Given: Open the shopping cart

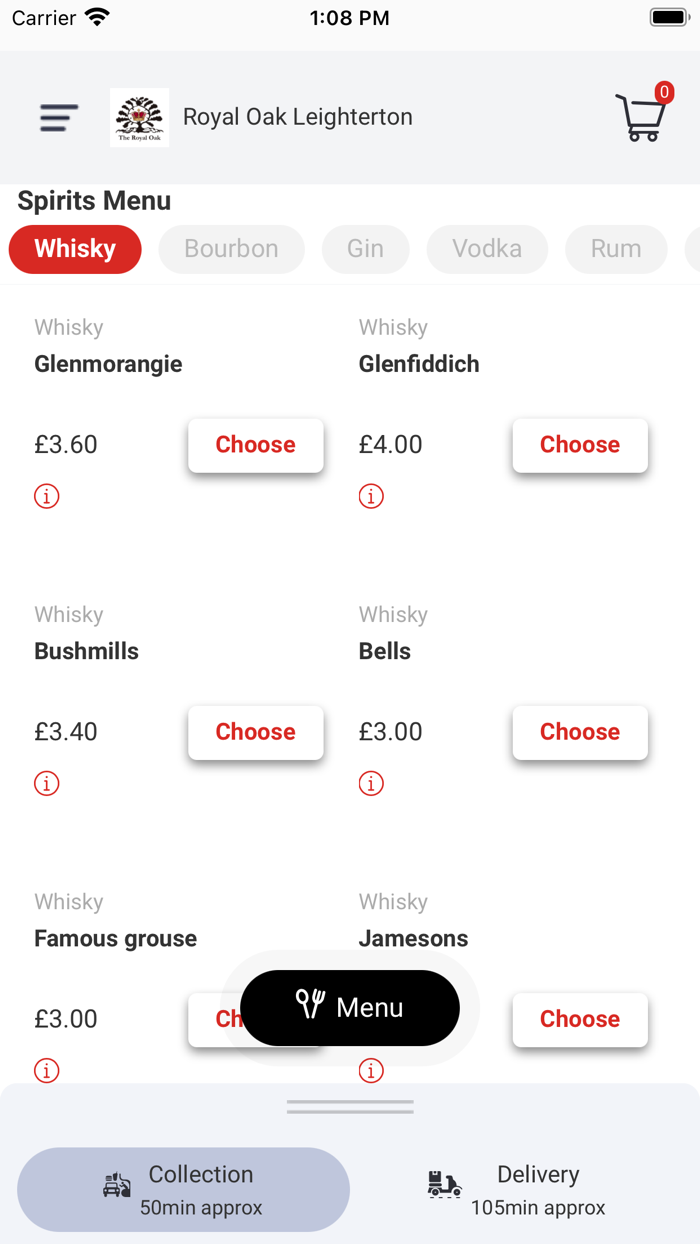Looking at the screenshot, I should coord(642,117).
